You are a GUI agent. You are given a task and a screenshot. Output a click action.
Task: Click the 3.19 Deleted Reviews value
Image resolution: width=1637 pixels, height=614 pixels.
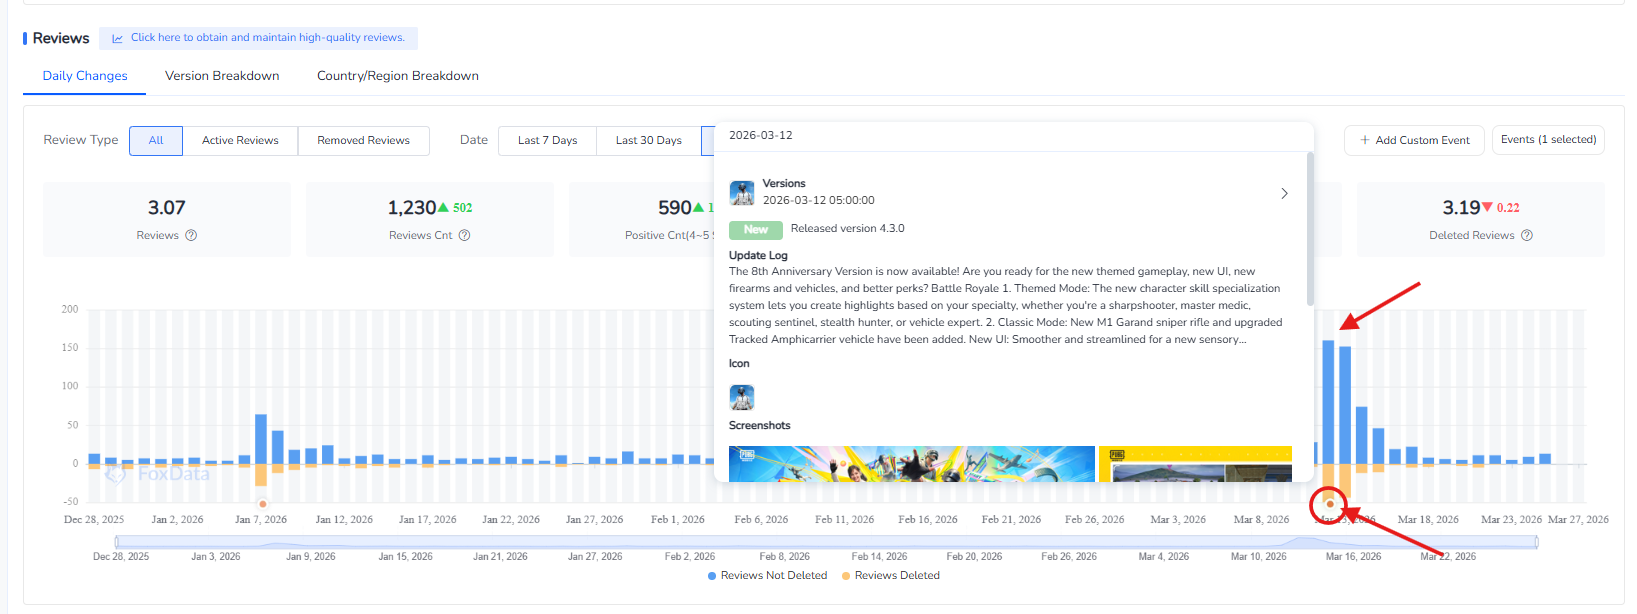coord(1461,208)
